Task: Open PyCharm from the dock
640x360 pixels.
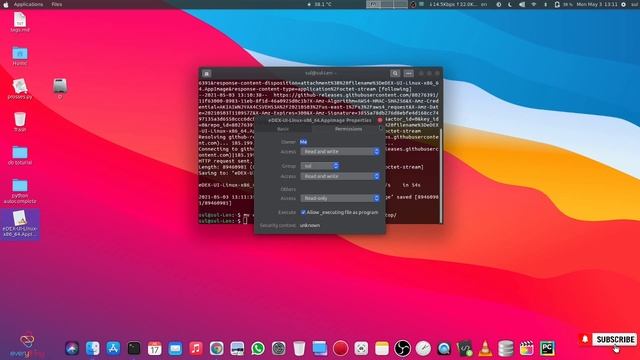Action: 547,348
